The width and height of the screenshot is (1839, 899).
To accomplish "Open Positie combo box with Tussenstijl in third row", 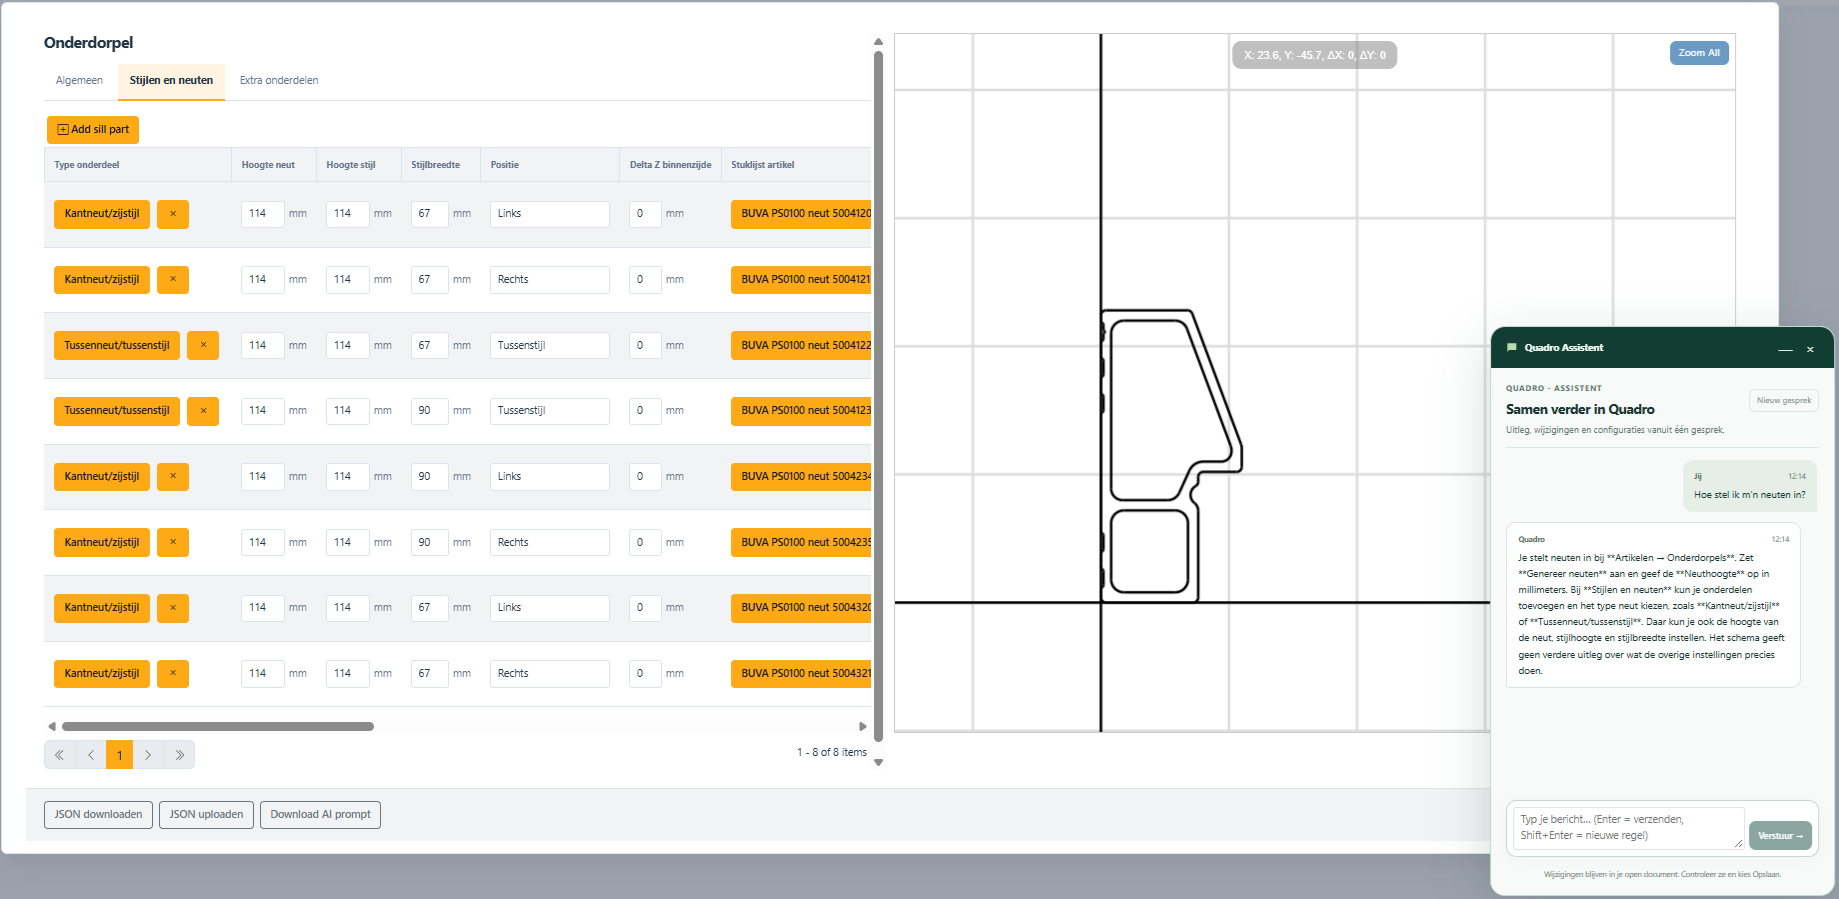I will point(550,345).
